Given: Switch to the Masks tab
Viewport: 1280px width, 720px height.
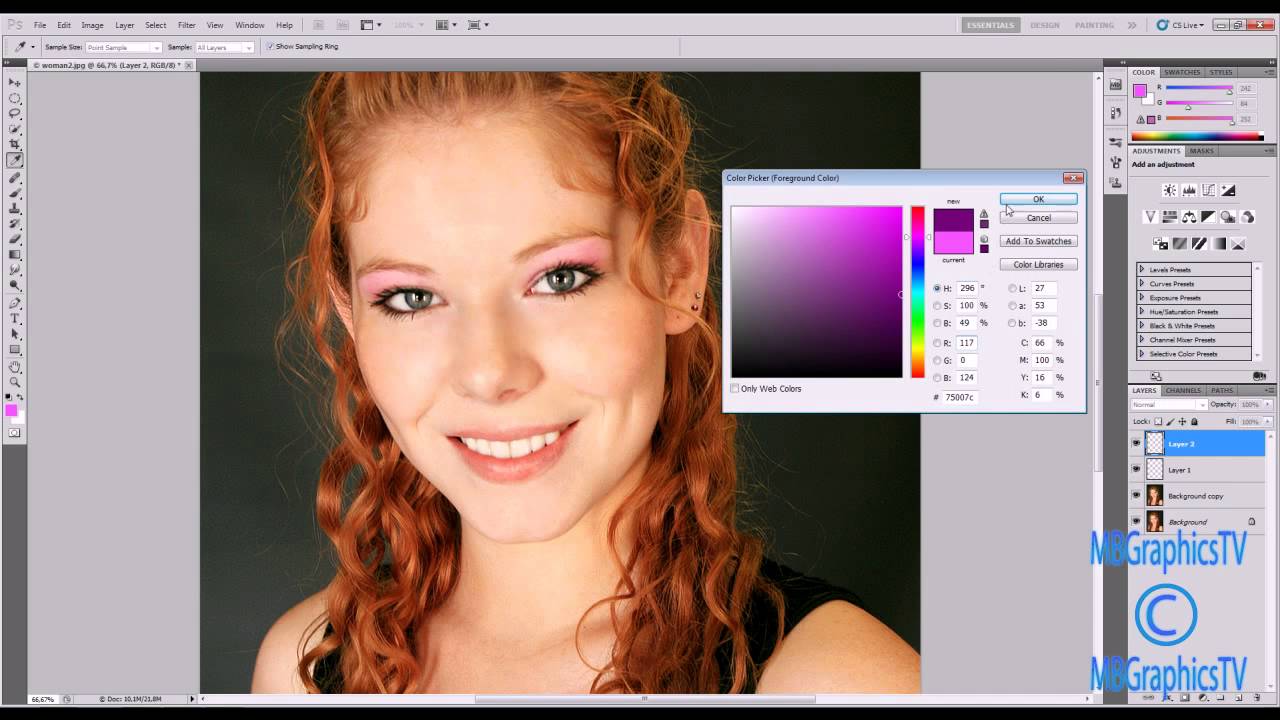Looking at the screenshot, I should pos(1202,151).
